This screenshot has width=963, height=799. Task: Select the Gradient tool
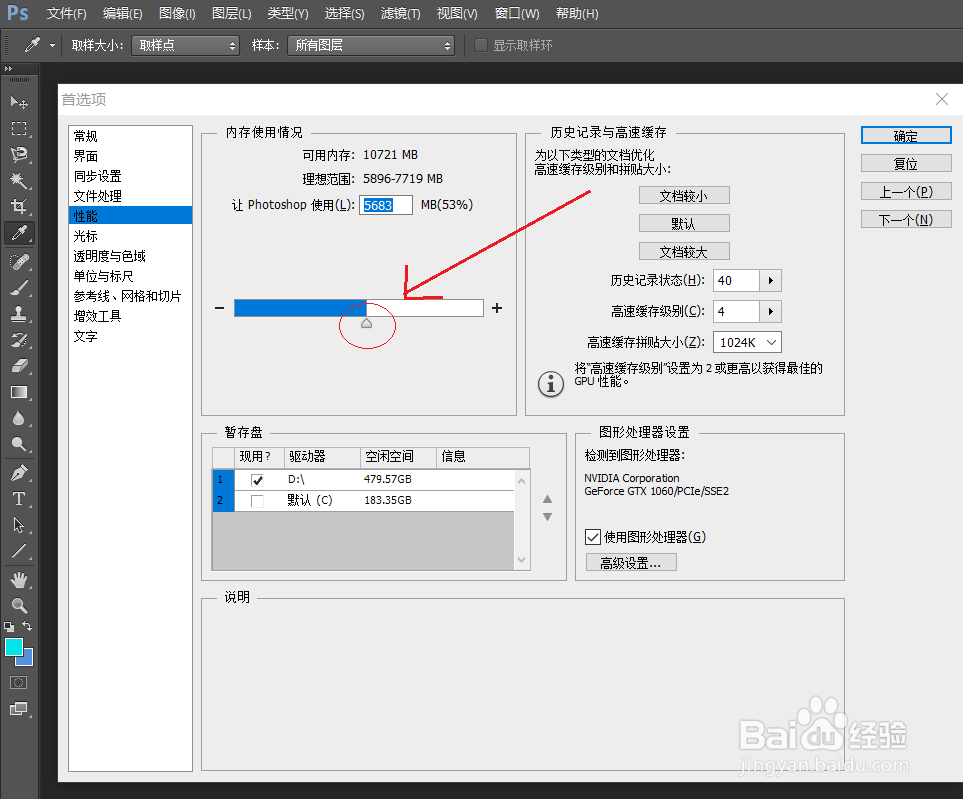click(18, 392)
